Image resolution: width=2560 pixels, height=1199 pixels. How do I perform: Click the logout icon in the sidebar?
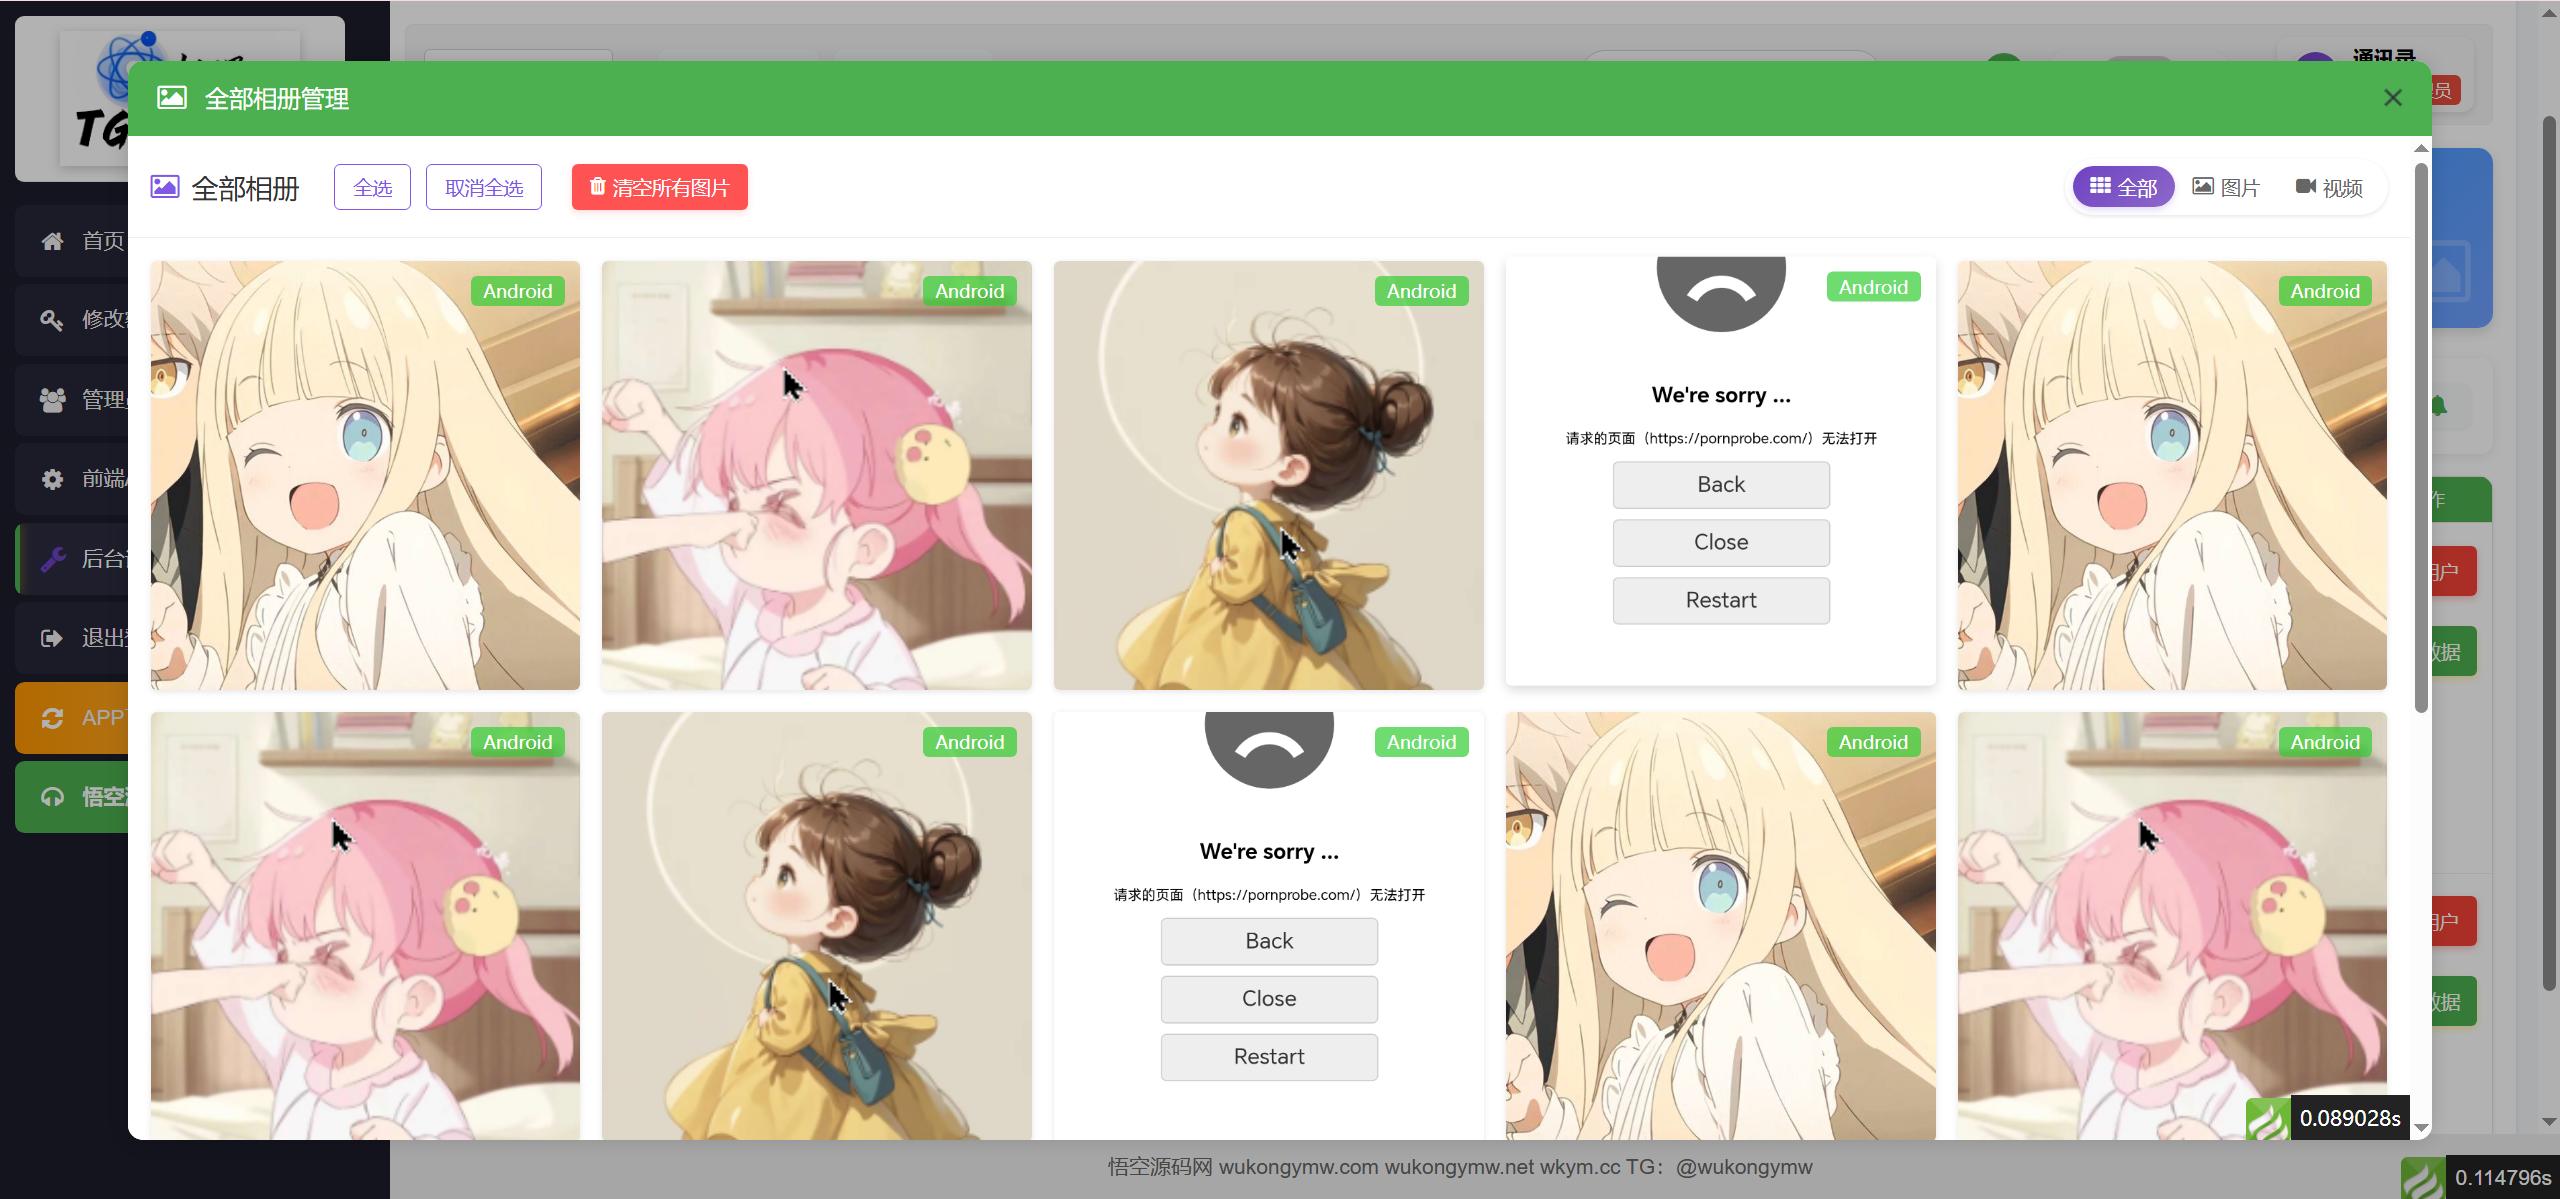point(52,638)
